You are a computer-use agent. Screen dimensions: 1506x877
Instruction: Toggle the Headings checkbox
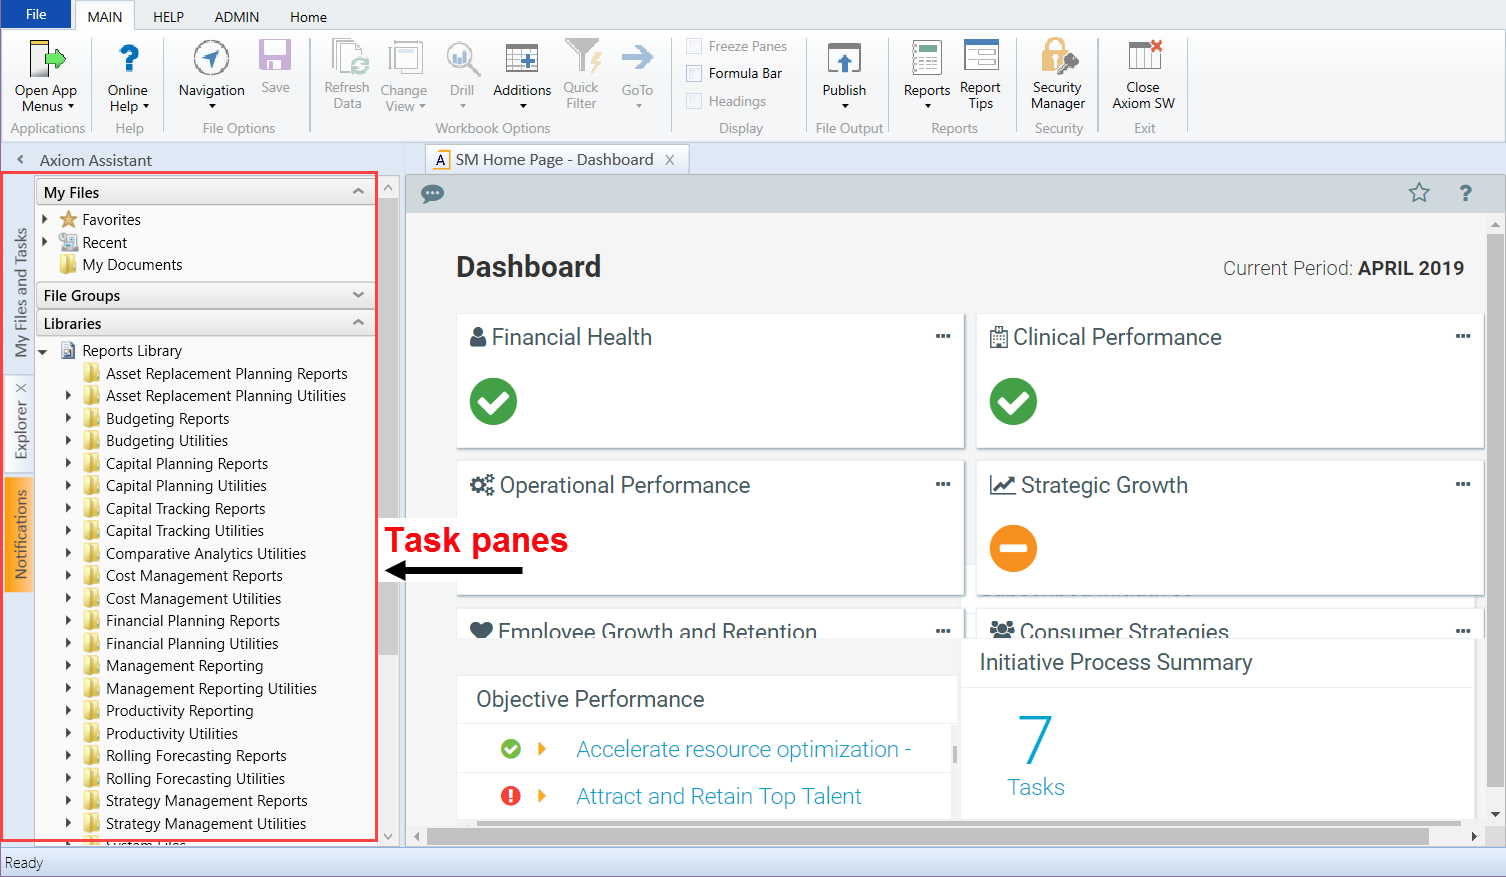[x=694, y=101]
